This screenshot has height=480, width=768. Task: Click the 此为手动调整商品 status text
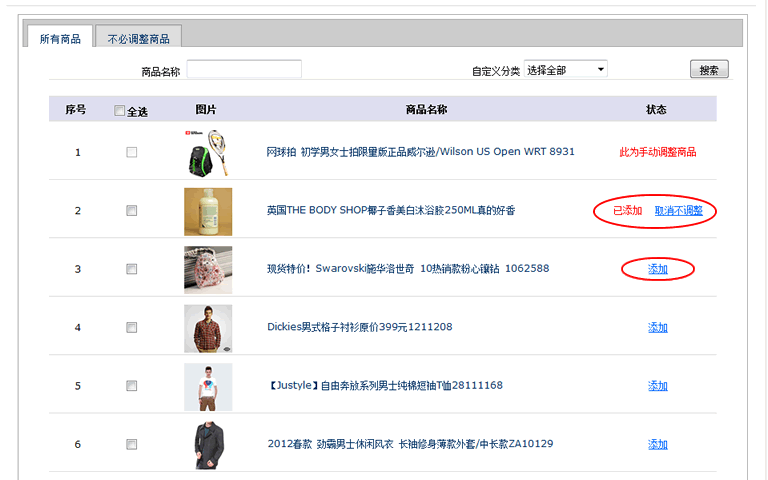[x=657, y=152]
